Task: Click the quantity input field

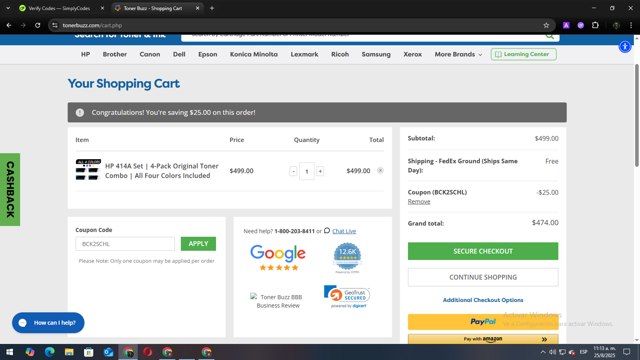Action: pos(307,171)
